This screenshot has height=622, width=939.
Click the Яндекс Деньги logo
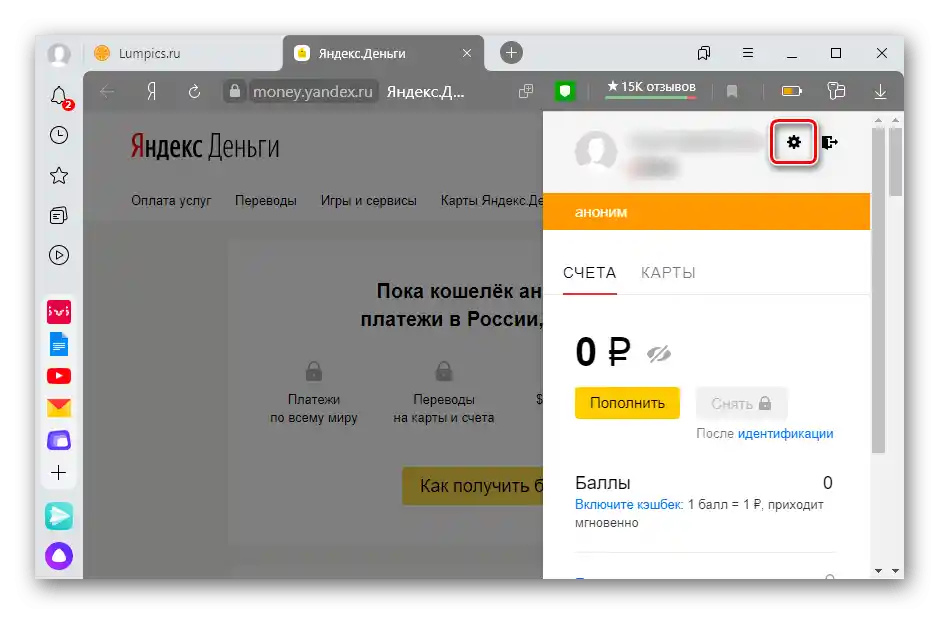(x=205, y=147)
